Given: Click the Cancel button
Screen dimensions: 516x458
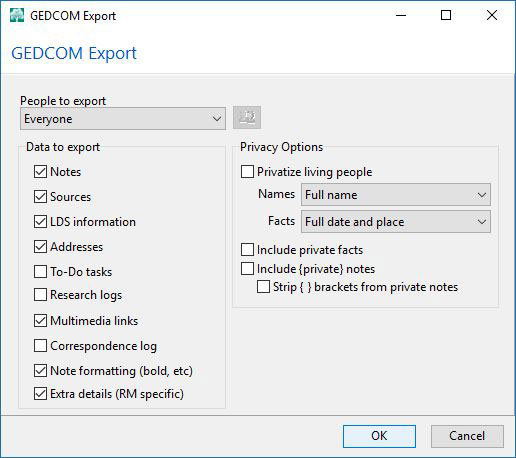Looking at the screenshot, I should click(467, 436).
